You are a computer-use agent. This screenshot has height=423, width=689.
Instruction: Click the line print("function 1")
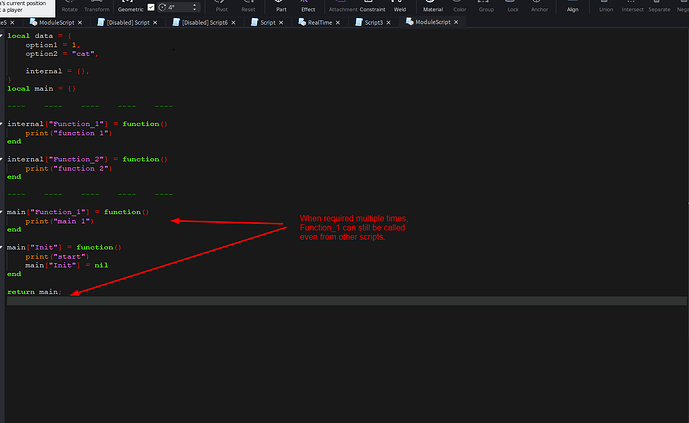pyautogui.click(x=69, y=133)
